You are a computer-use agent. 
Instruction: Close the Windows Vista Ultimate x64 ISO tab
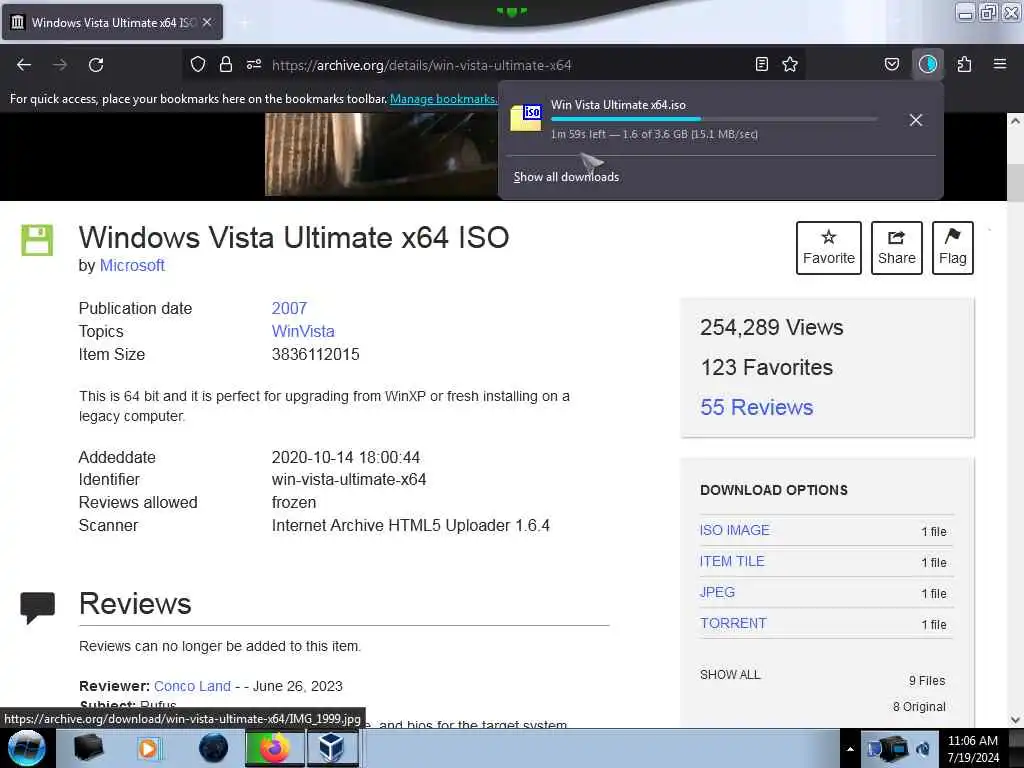[206, 22]
